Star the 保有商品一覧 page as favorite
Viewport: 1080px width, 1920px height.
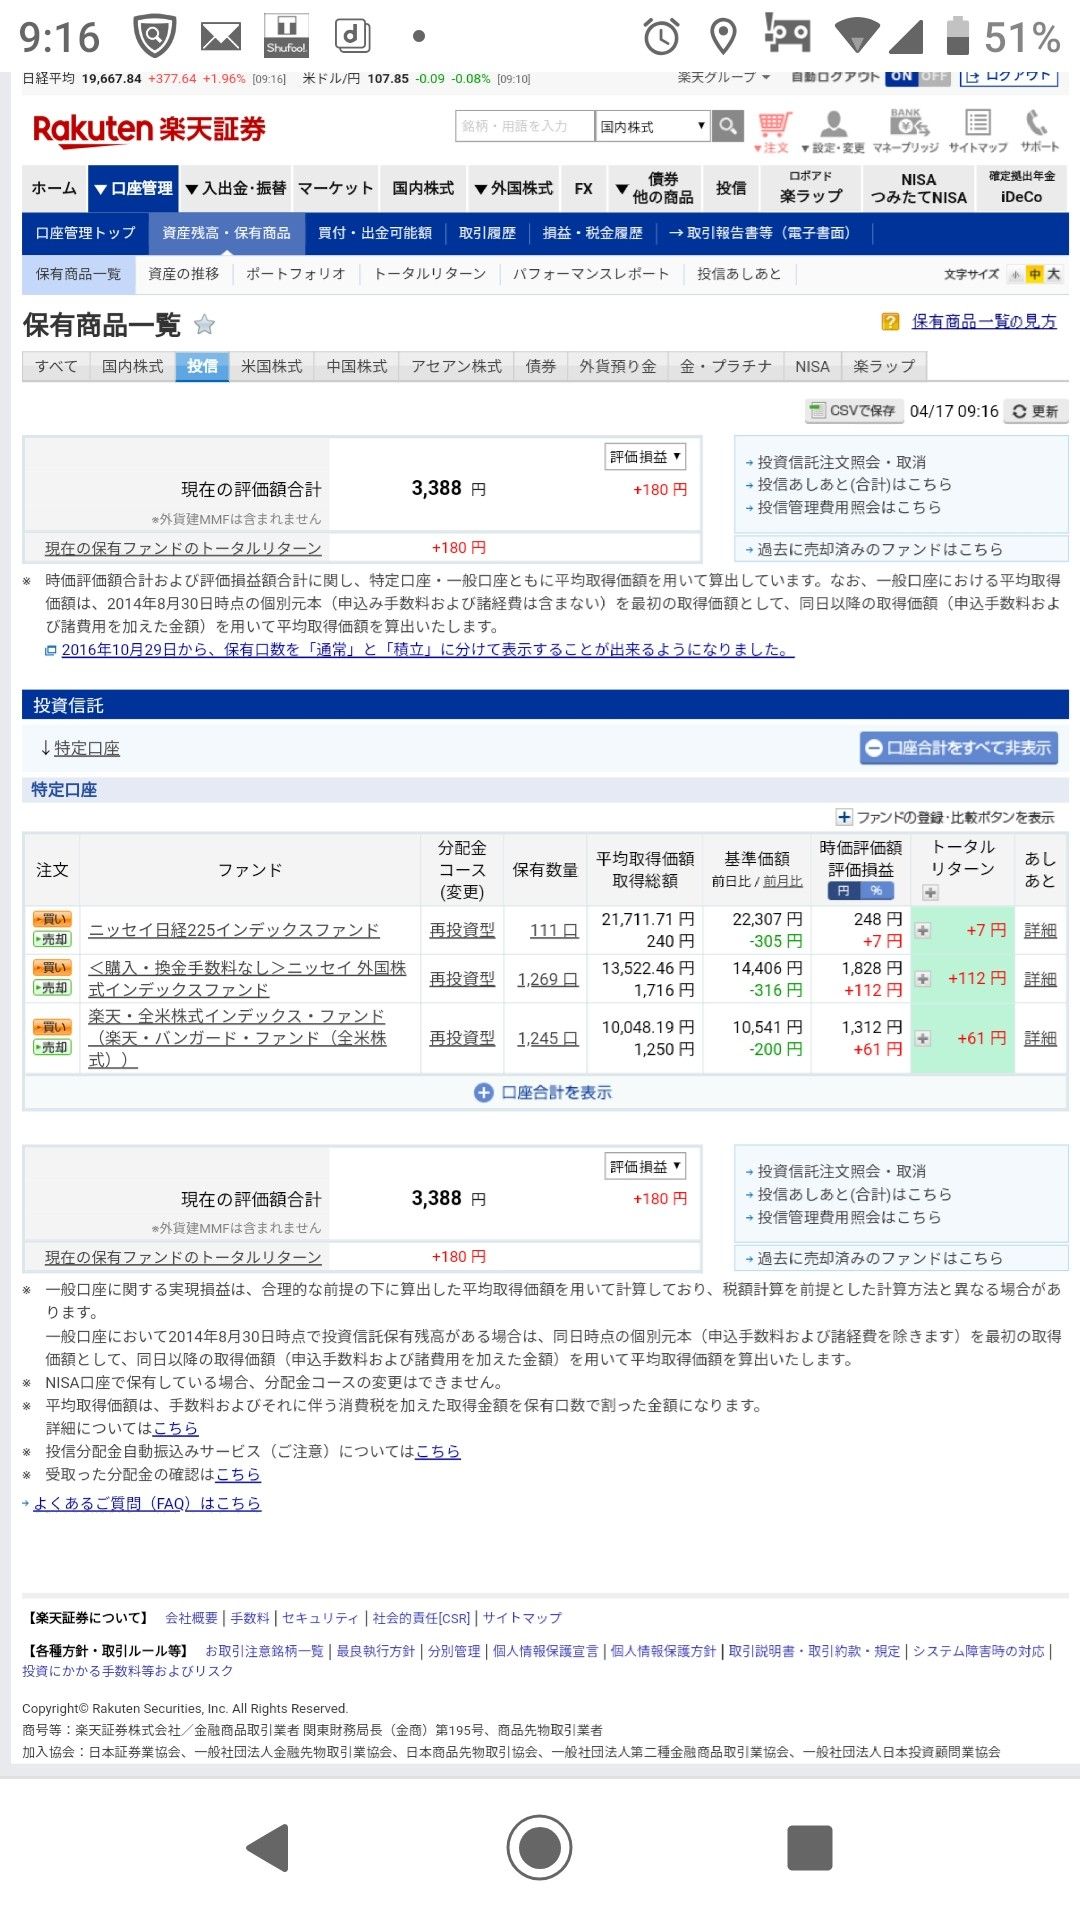click(204, 324)
